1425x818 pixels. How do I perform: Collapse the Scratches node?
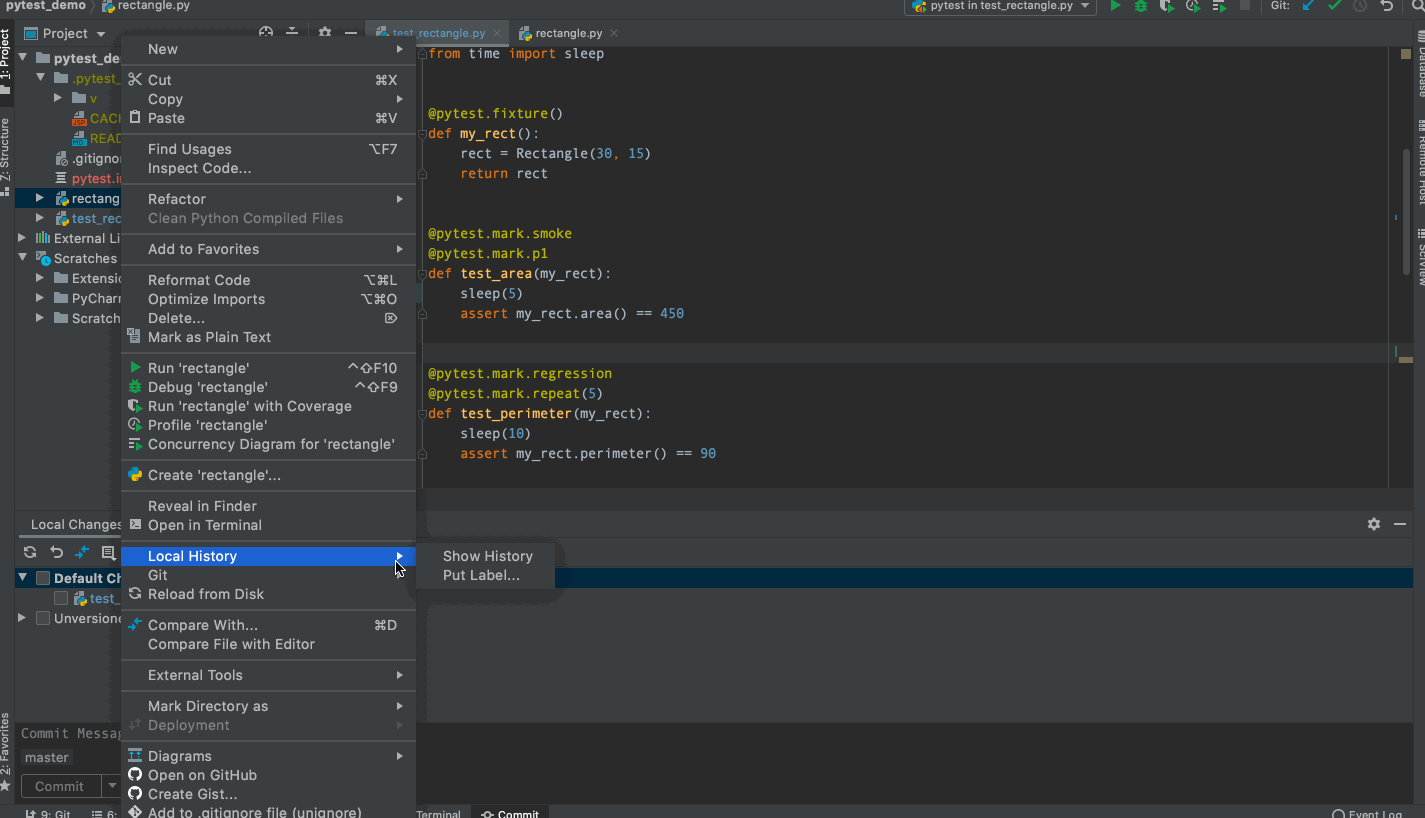click(x=22, y=258)
